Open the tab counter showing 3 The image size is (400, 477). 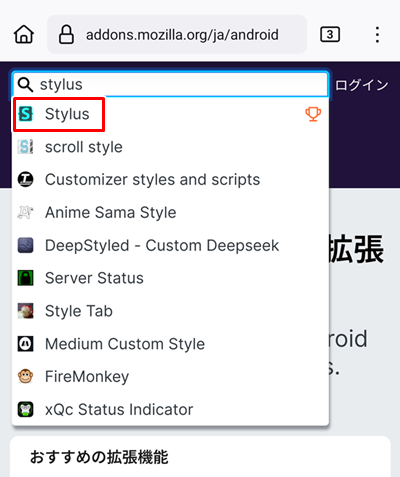(x=330, y=34)
